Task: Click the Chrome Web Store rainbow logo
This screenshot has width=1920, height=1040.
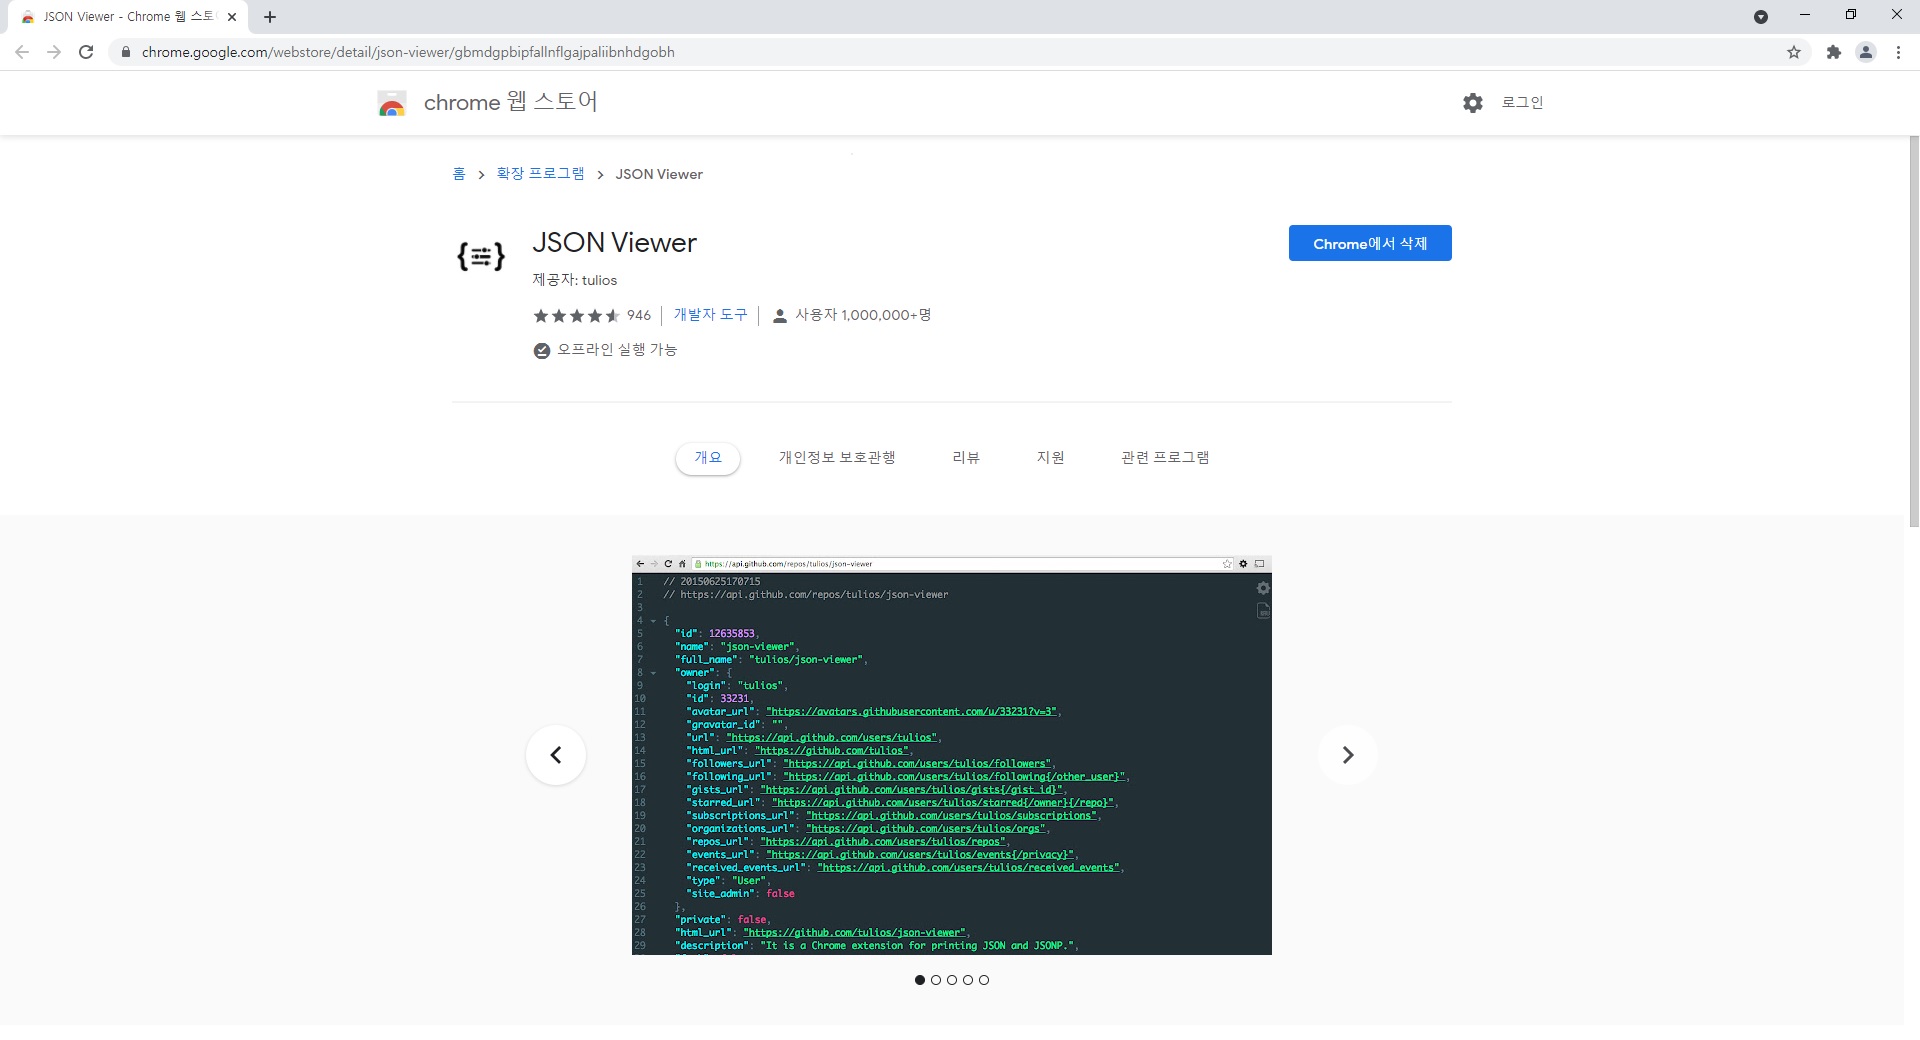Action: coord(392,103)
